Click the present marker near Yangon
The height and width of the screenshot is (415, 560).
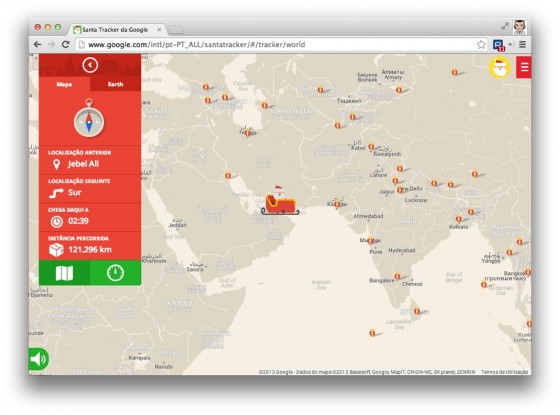tap(510, 252)
